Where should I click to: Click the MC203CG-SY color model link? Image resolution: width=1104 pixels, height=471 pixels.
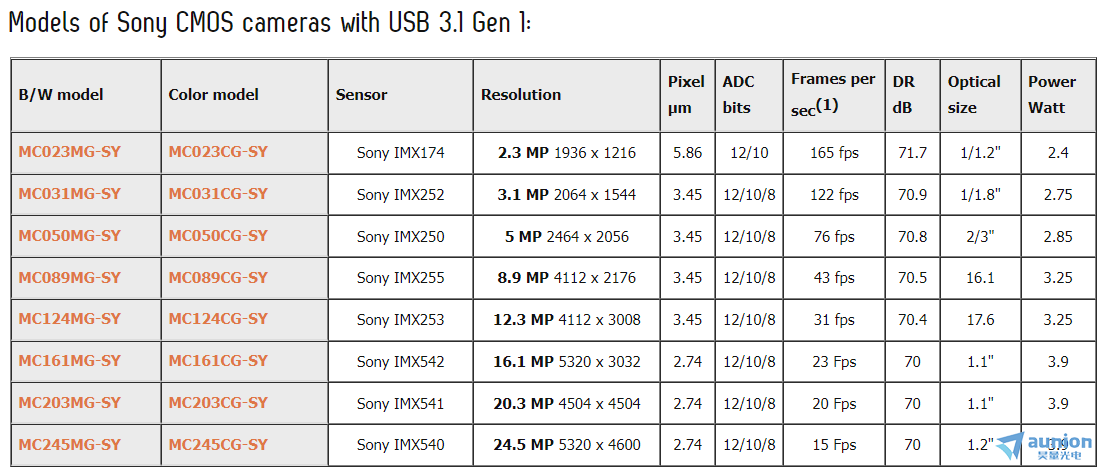(218, 403)
